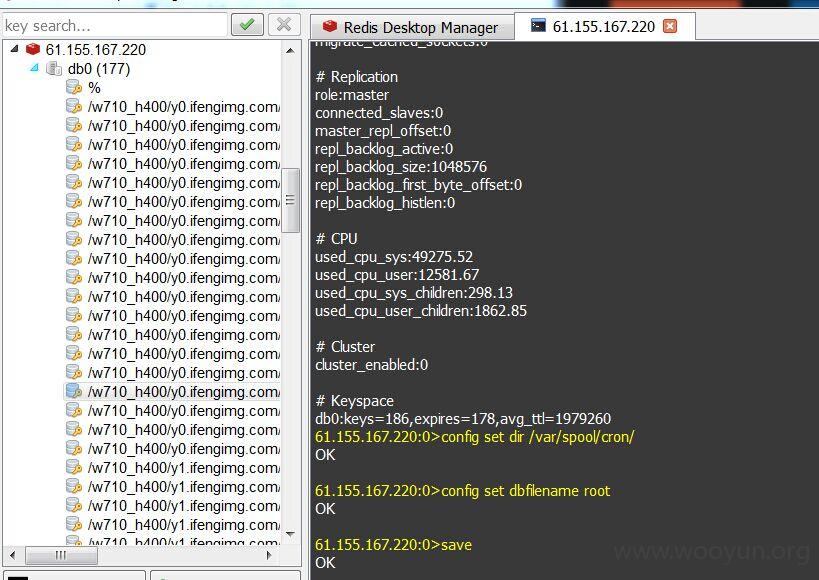Click the yellow 'save' command line
Image resolution: width=819 pixels, height=580 pixels.
pyautogui.click(x=393, y=545)
